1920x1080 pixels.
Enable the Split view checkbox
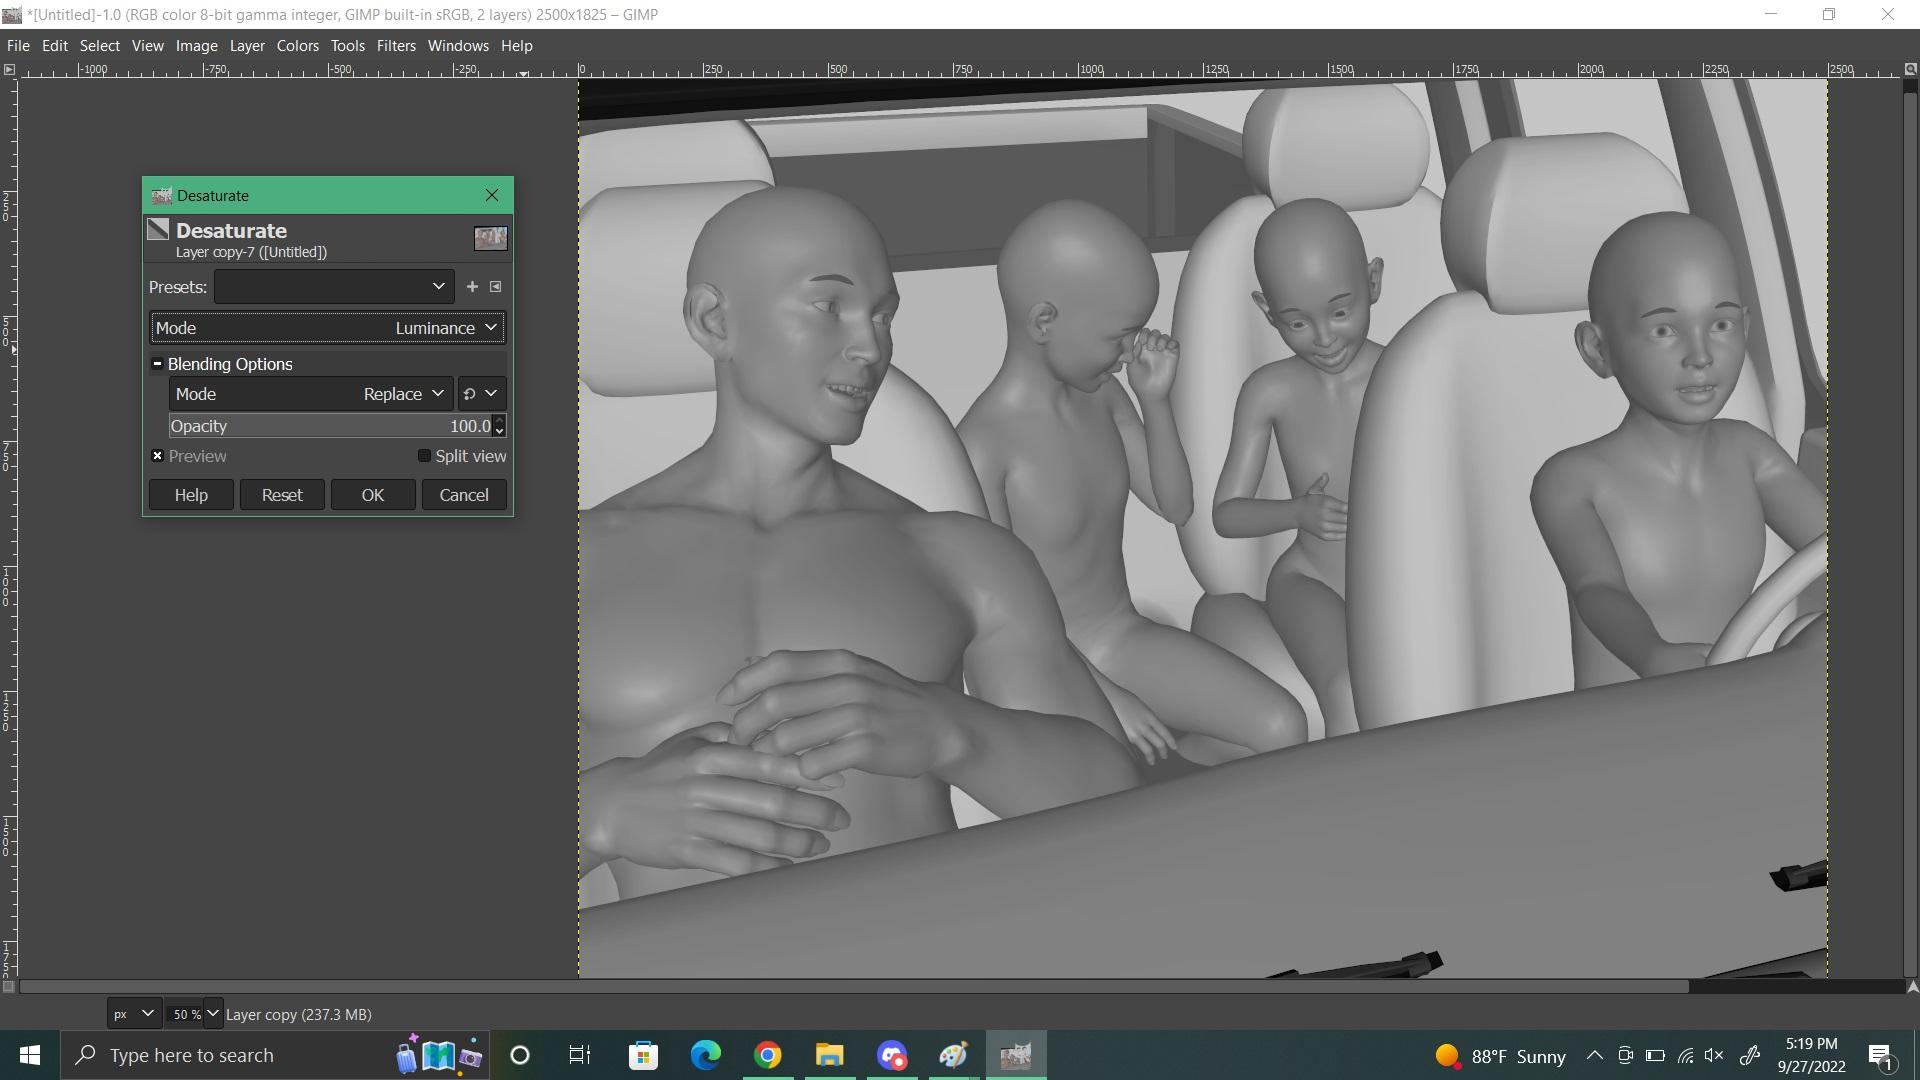(x=424, y=456)
